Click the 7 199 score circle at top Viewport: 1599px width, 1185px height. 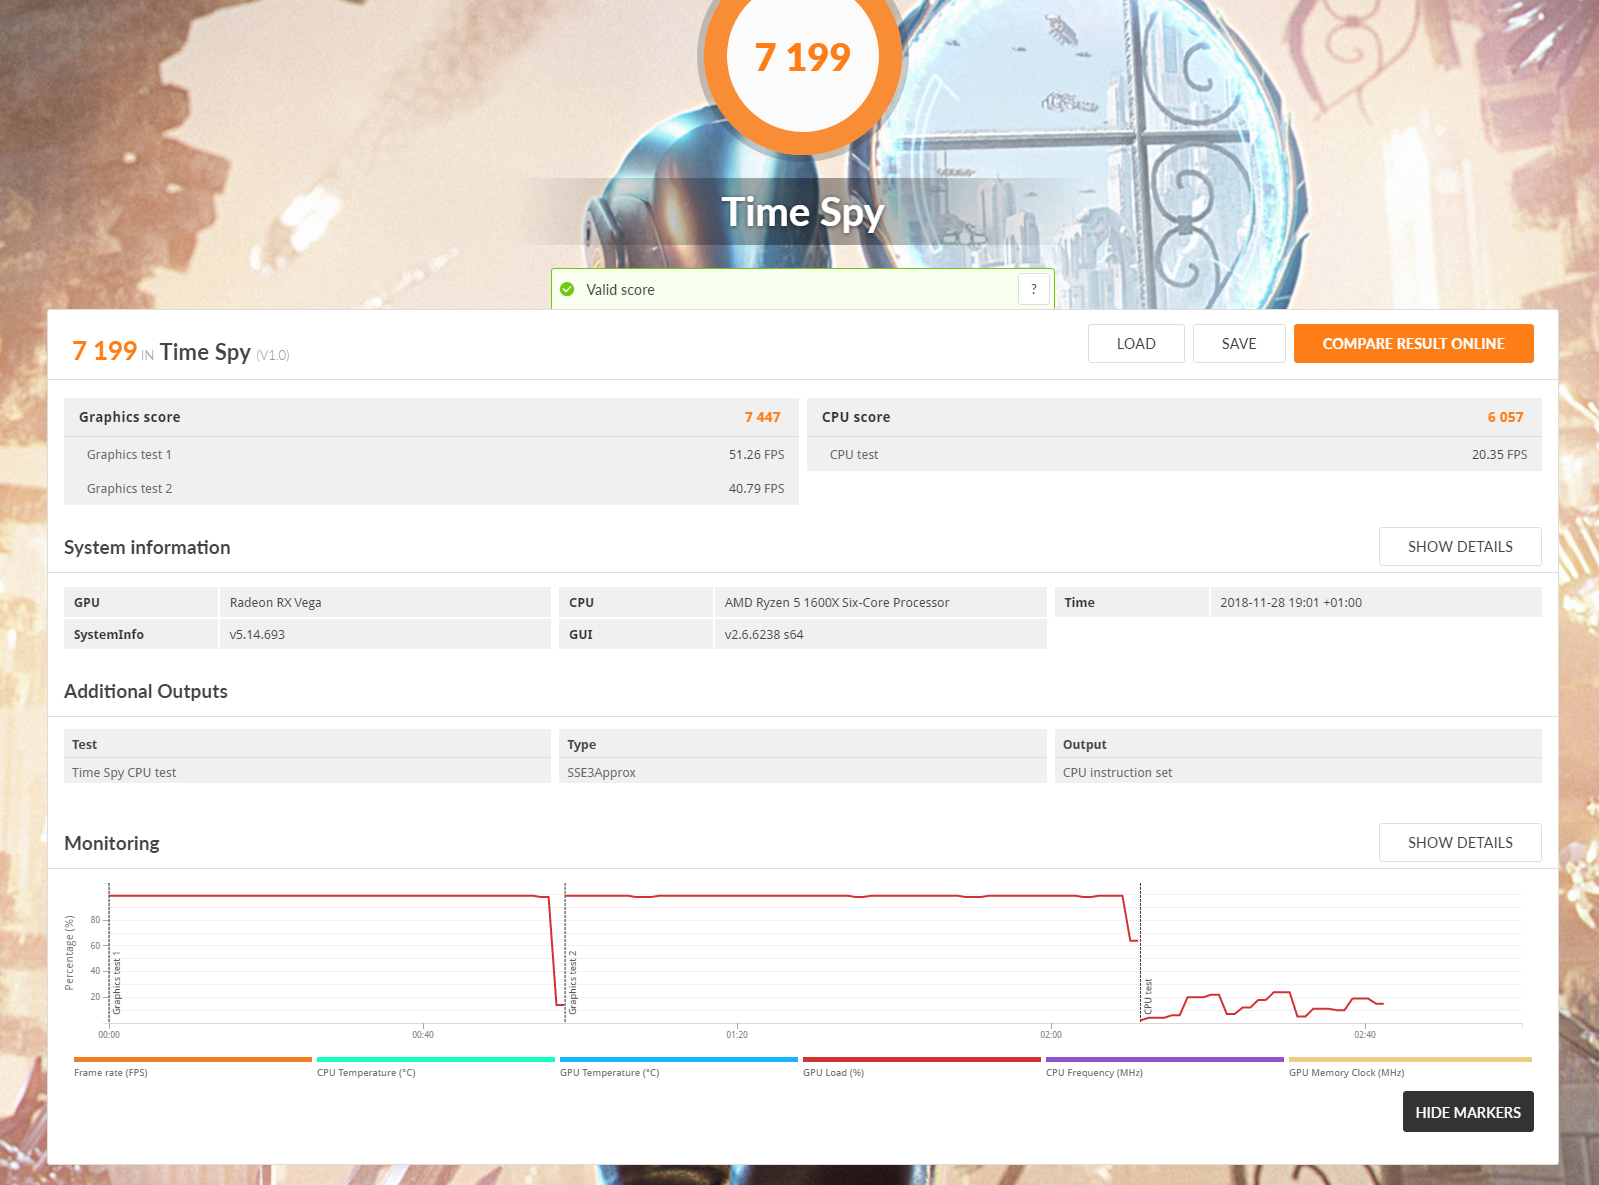(x=802, y=57)
